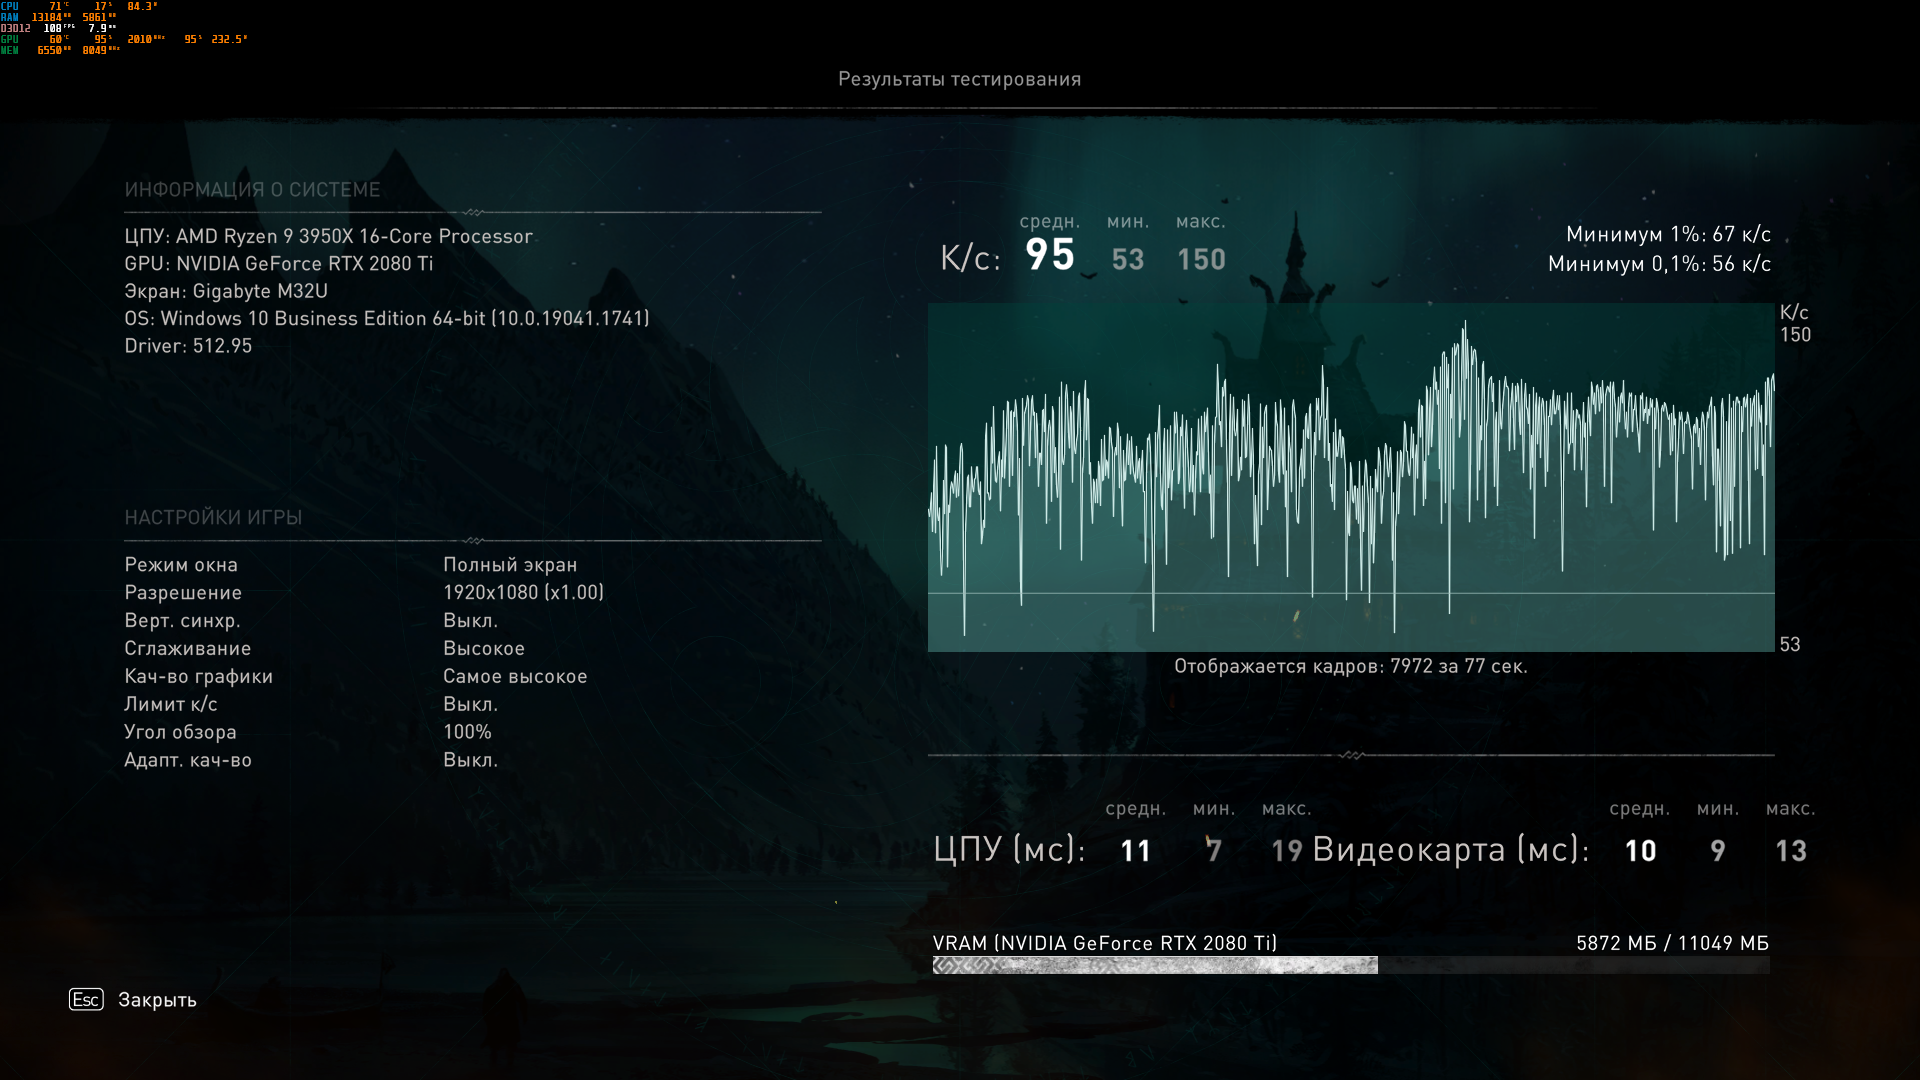Click the Сглаживание Высокое value
This screenshot has width=1920, height=1080.
coord(484,648)
